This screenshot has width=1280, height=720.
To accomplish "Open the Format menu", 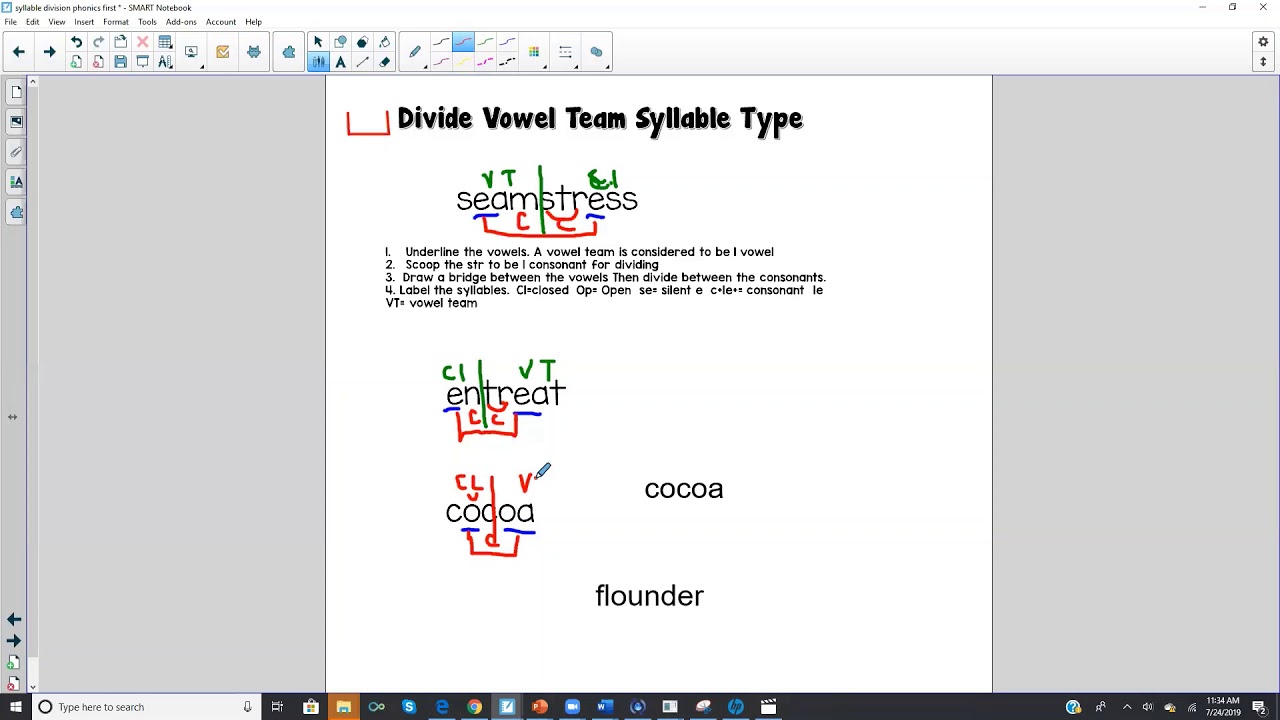I will coord(116,22).
